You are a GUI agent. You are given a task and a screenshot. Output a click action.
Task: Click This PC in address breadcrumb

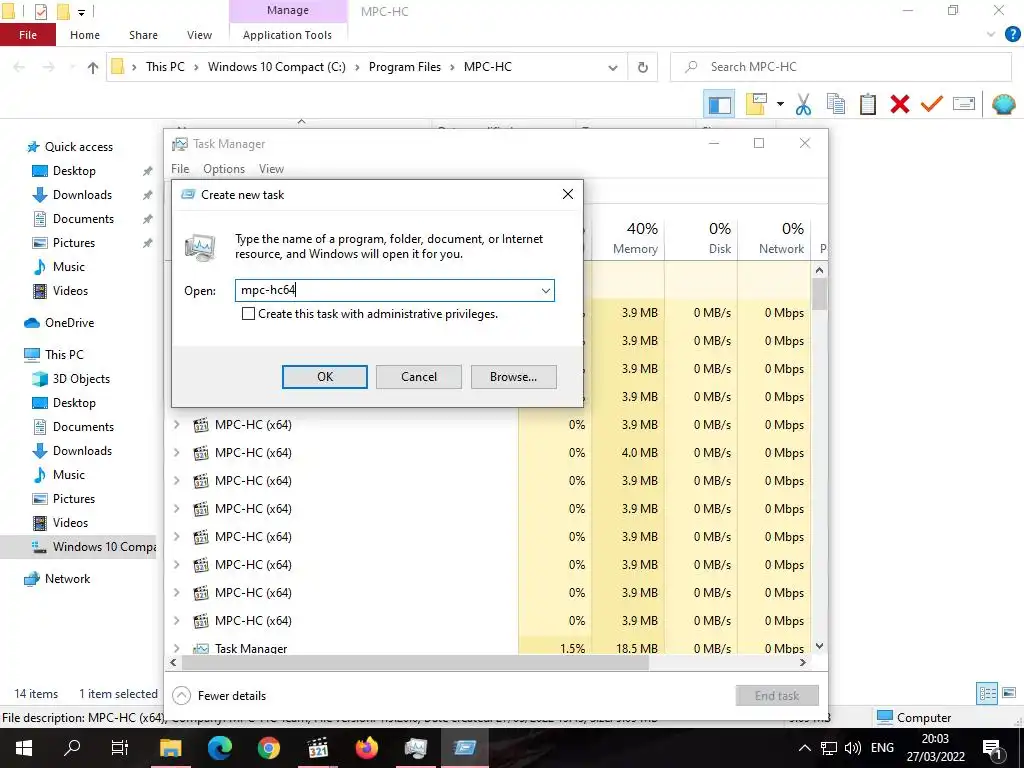(x=165, y=67)
